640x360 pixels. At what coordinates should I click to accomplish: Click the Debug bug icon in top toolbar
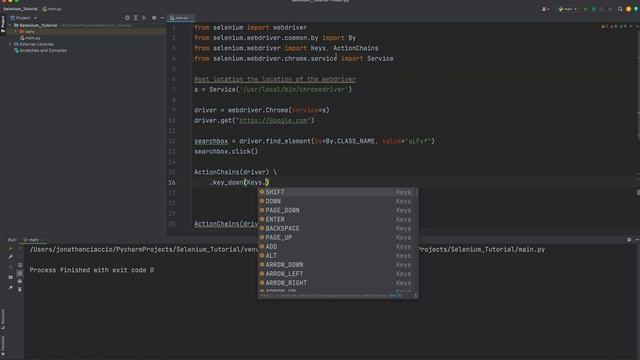tap(594, 9)
